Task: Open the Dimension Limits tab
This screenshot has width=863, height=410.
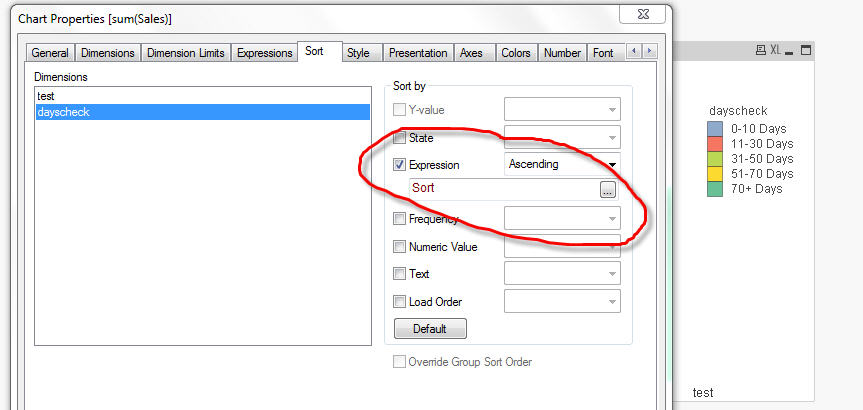Action: (186, 53)
